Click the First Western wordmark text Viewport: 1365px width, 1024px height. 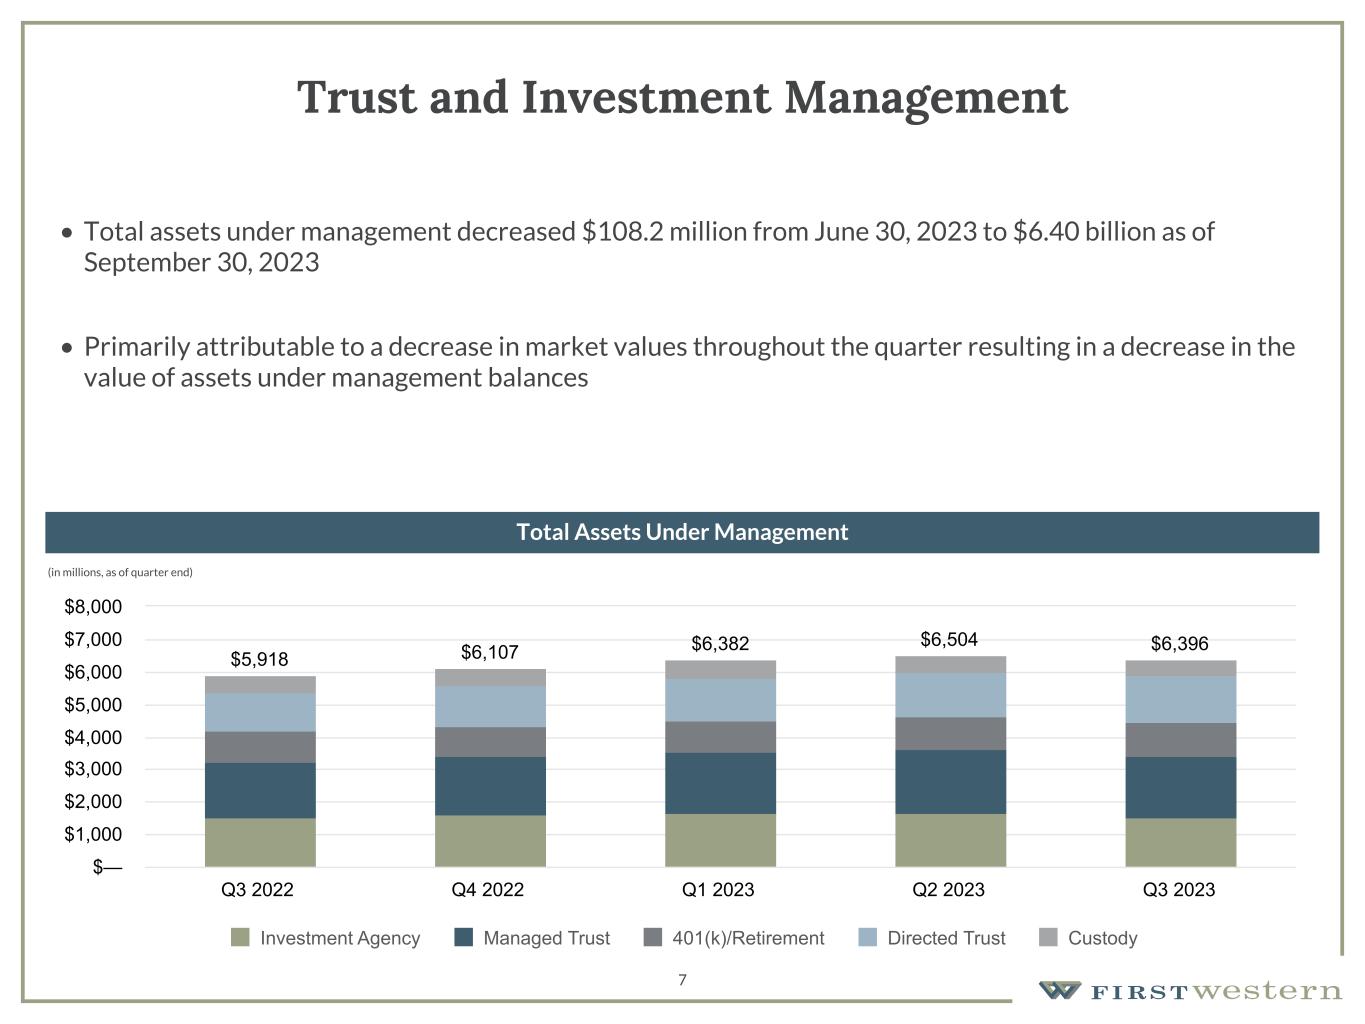point(1215,991)
